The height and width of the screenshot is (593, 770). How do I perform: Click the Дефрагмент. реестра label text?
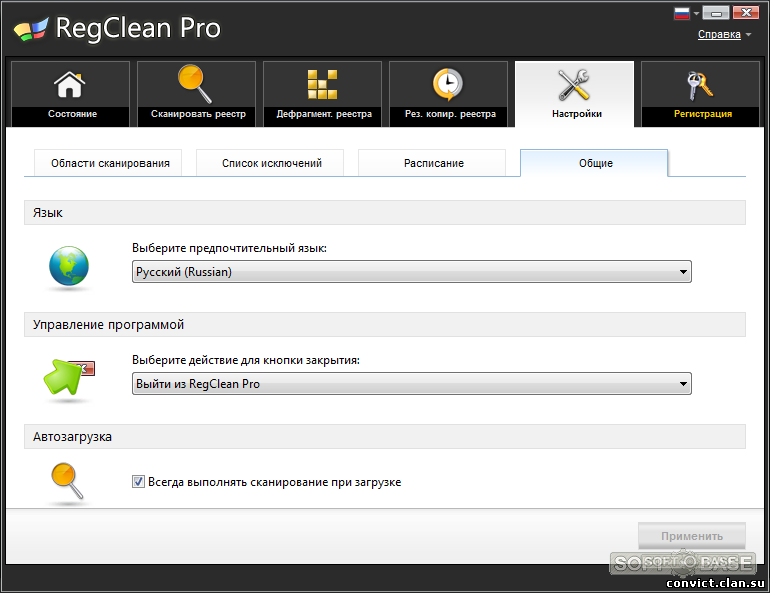pos(324,114)
